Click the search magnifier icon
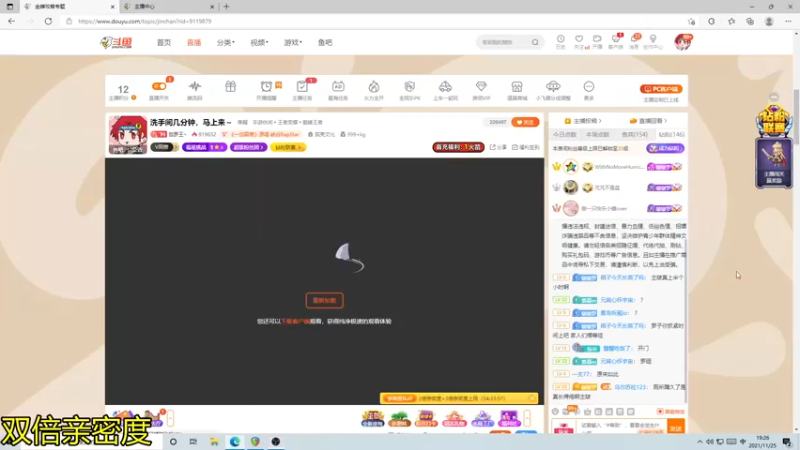This screenshot has height=450, width=800. tap(535, 42)
